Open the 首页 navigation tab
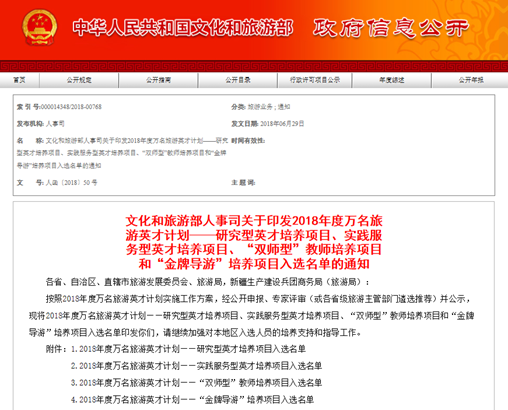 click(x=19, y=80)
